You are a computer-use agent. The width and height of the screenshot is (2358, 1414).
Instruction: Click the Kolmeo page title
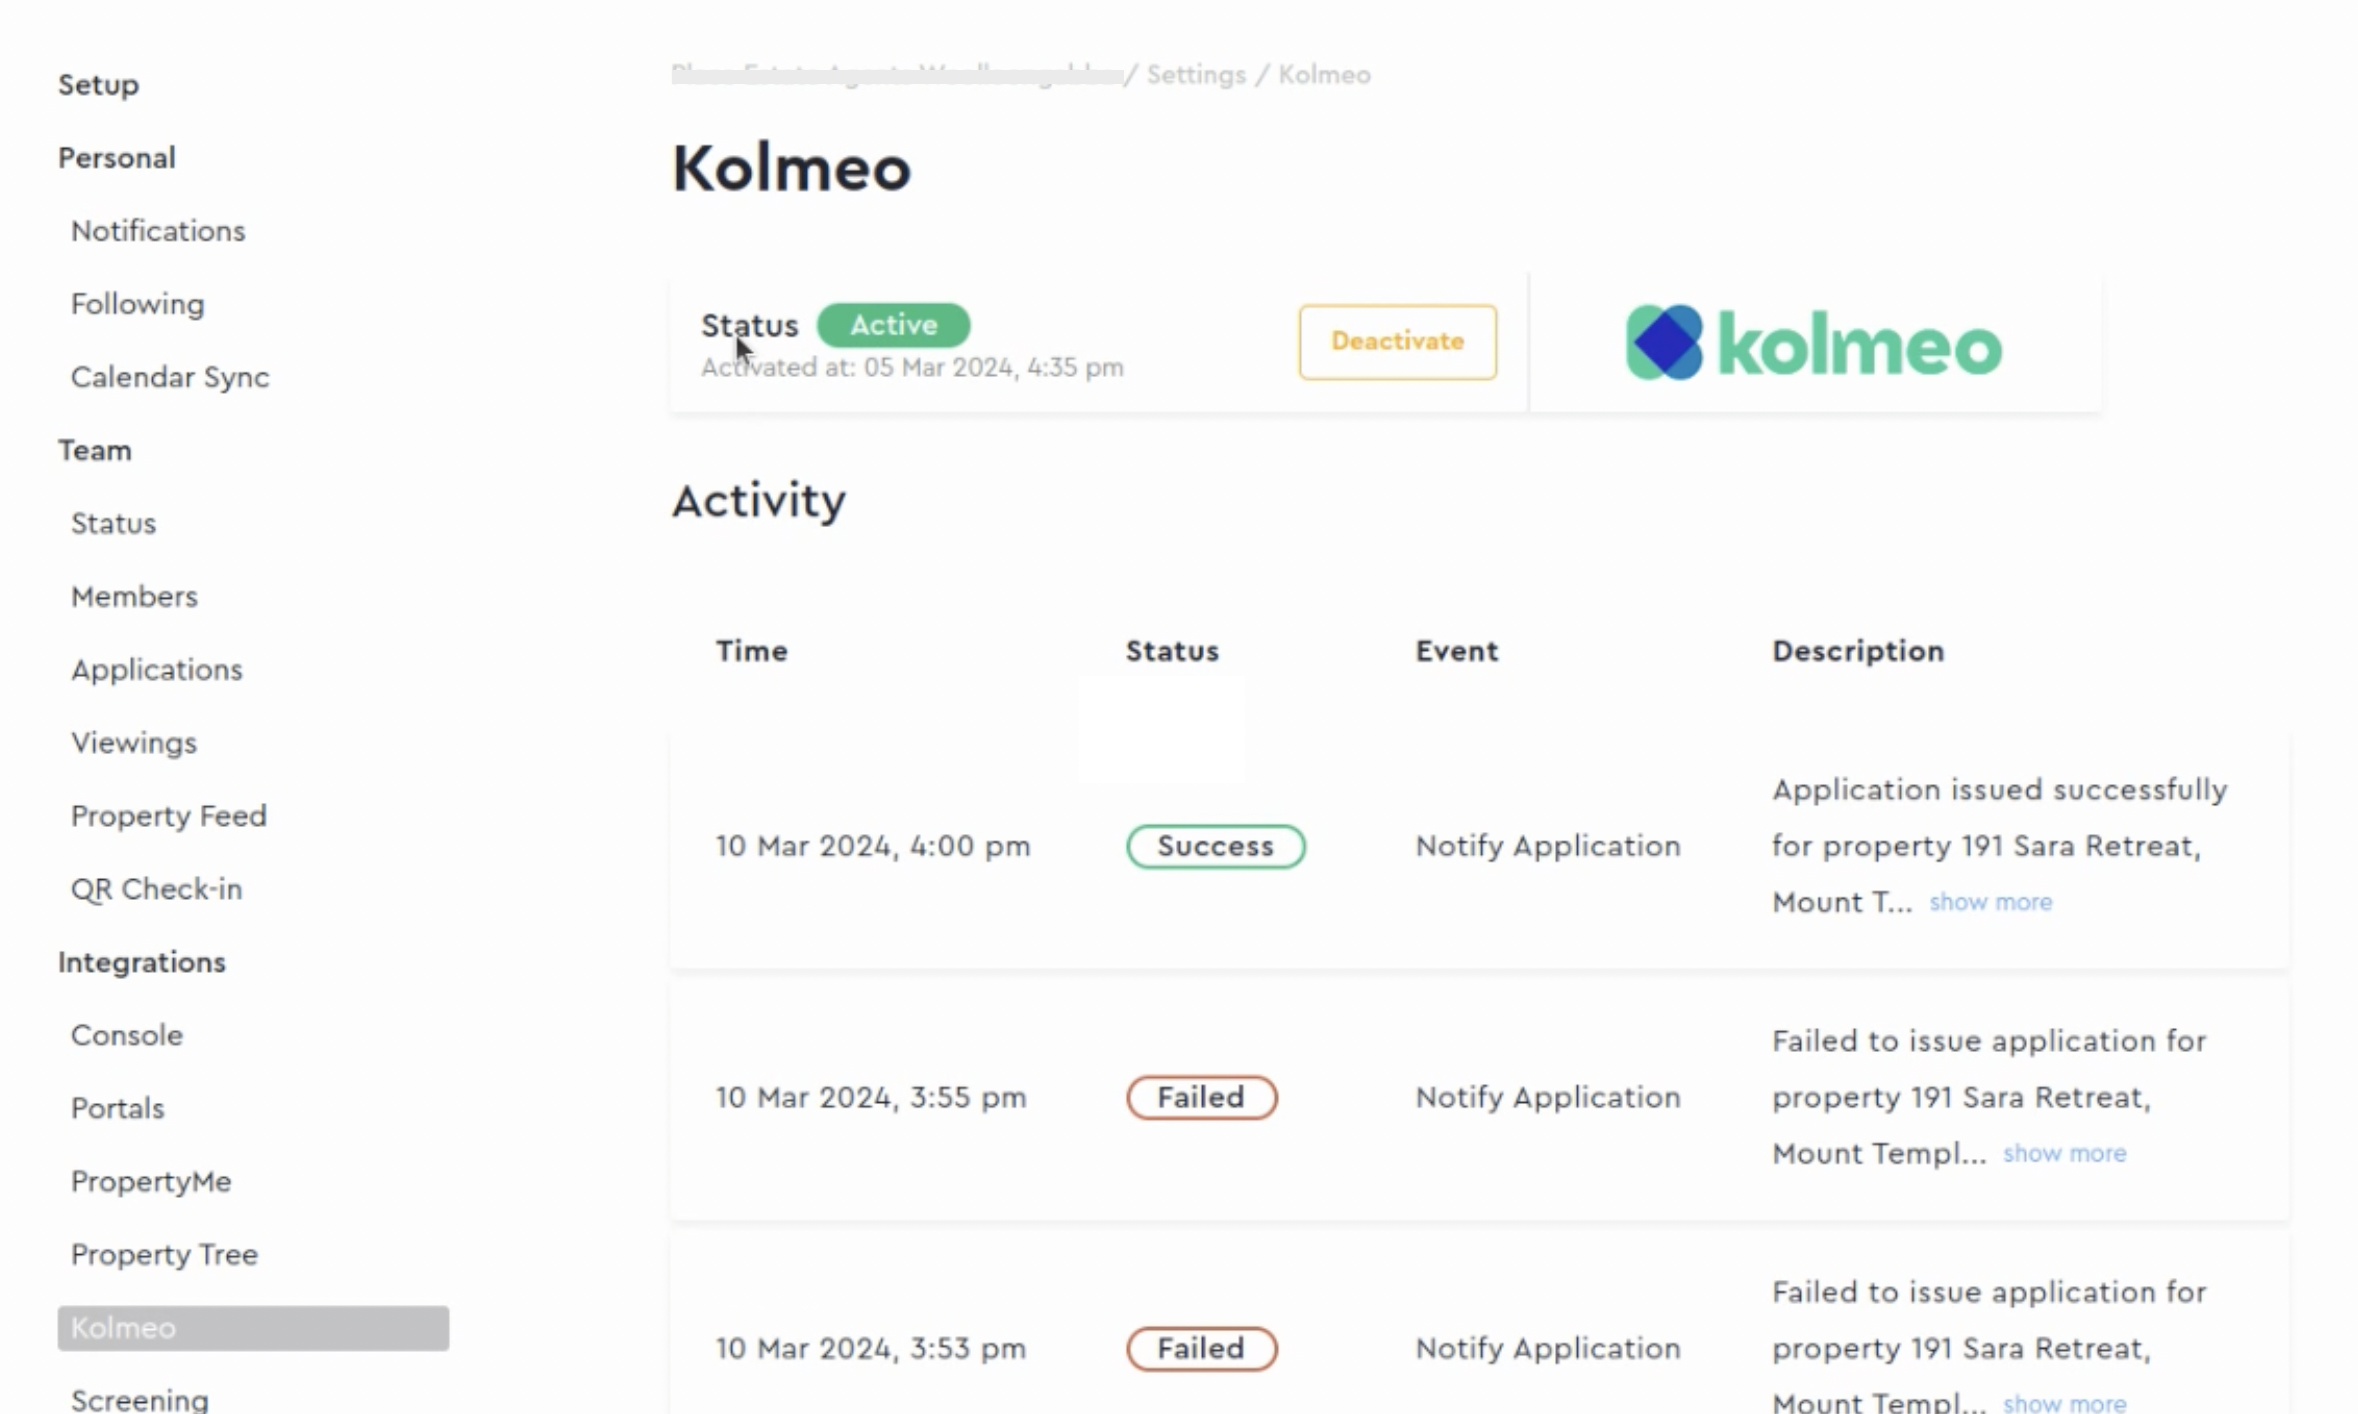tap(791, 167)
